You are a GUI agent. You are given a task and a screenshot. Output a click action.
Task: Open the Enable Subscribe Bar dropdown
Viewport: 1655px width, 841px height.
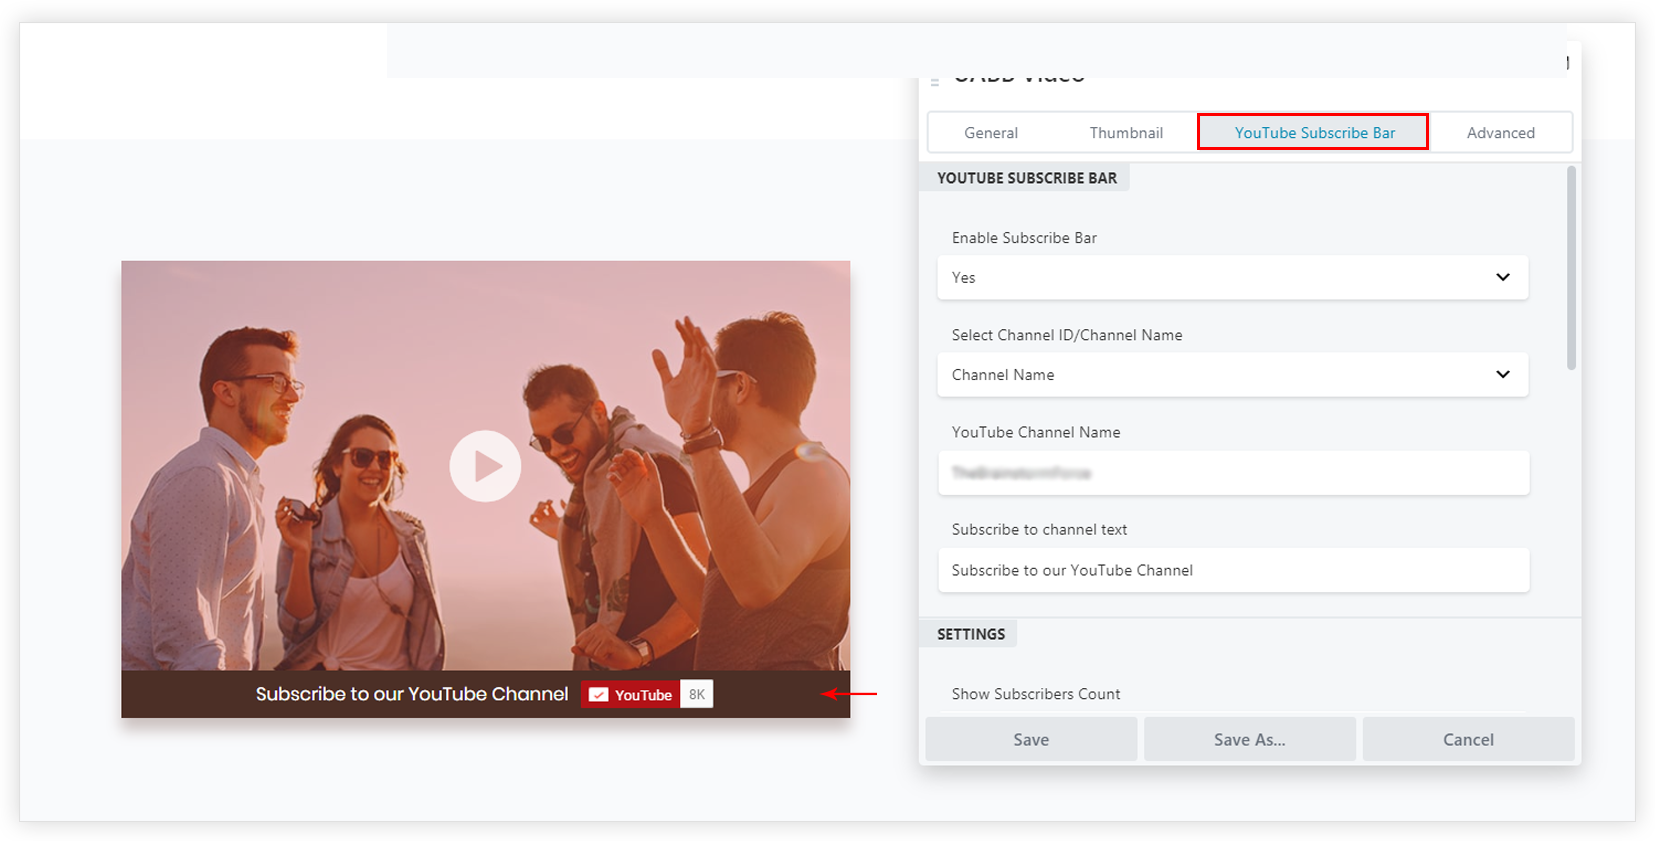[1232, 277]
